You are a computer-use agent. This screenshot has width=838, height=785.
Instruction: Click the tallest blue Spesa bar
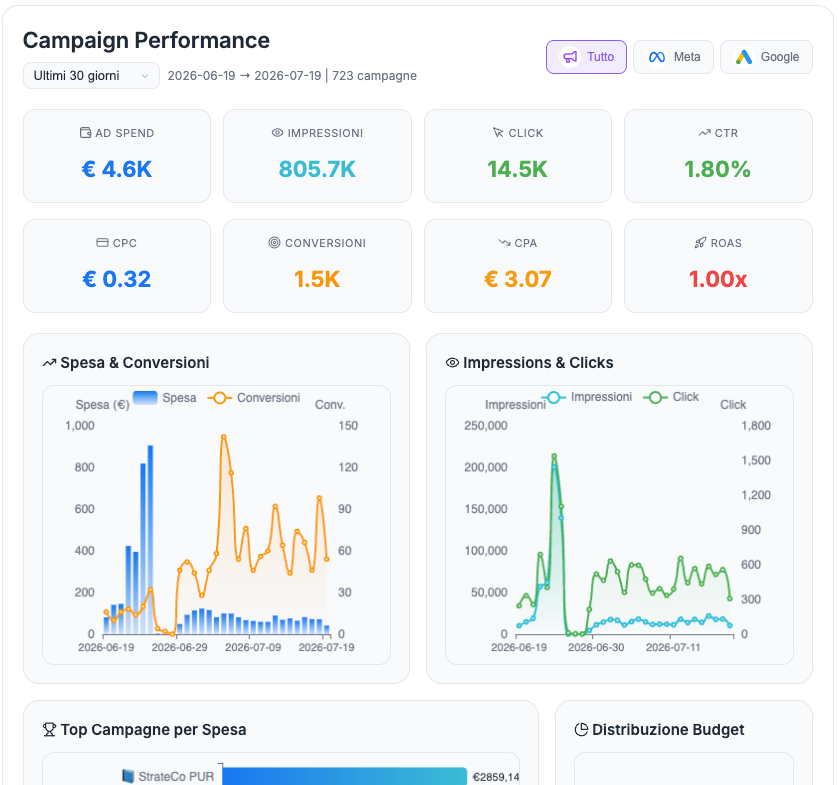150,540
